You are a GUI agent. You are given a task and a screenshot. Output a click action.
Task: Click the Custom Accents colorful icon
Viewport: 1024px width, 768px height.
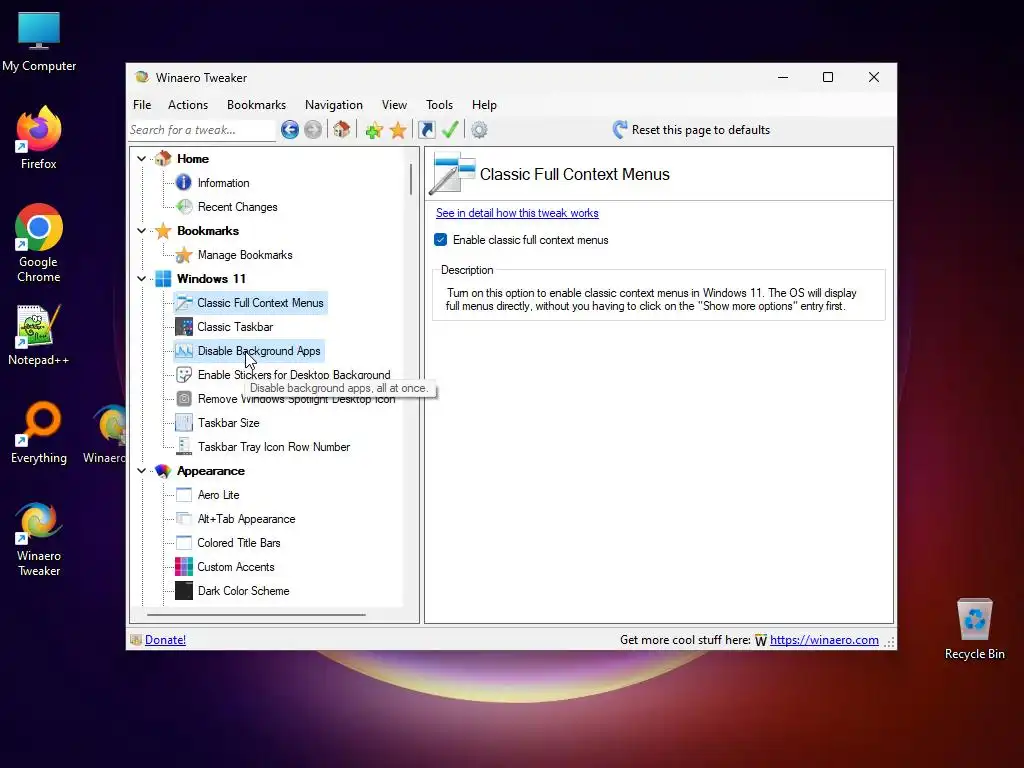point(184,567)
